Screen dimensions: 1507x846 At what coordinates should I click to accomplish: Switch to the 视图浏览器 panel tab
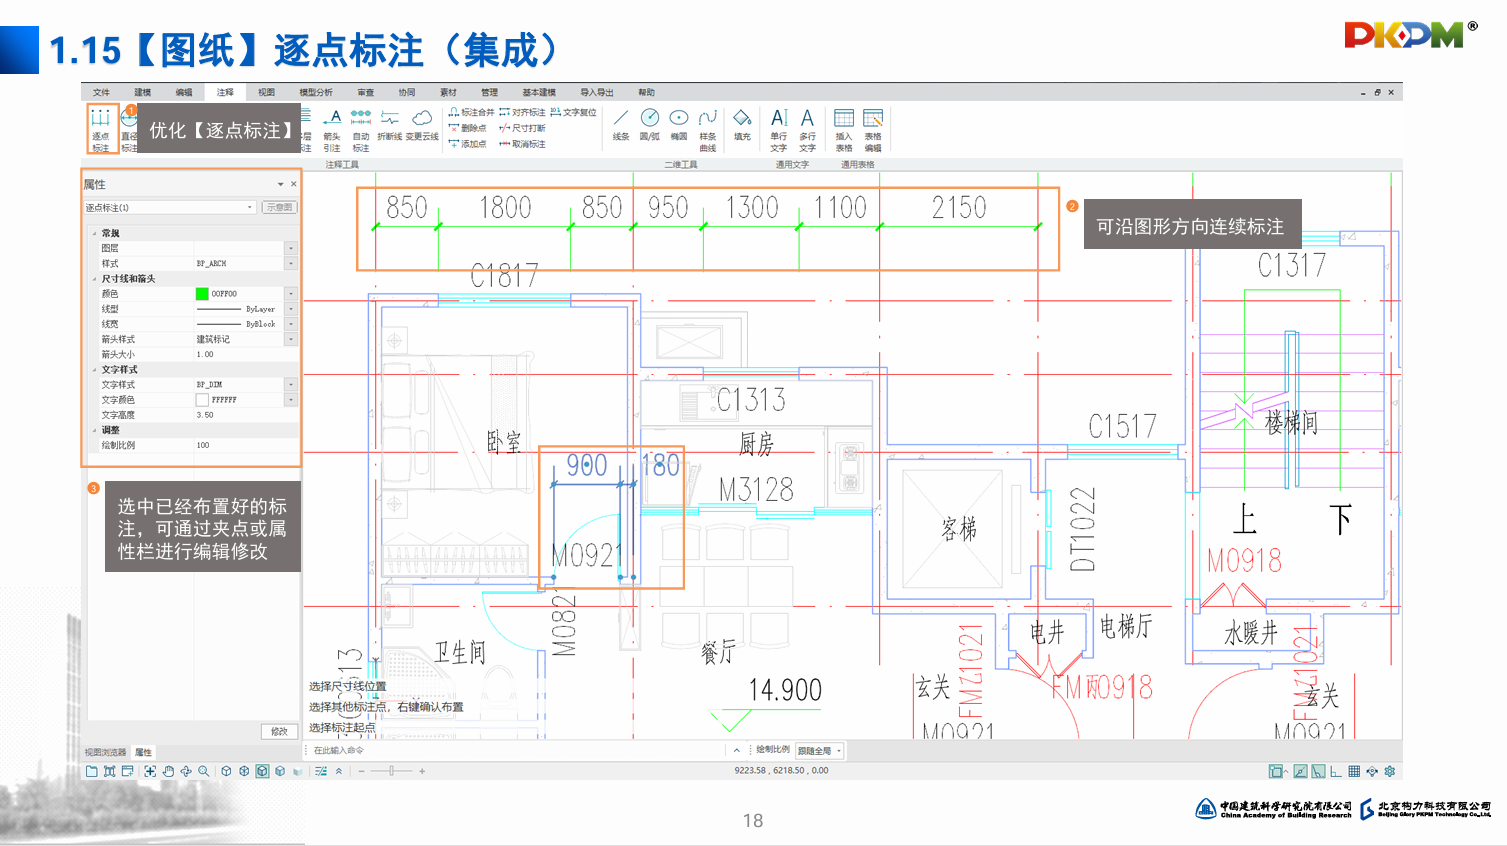click(x=105, y=752)
